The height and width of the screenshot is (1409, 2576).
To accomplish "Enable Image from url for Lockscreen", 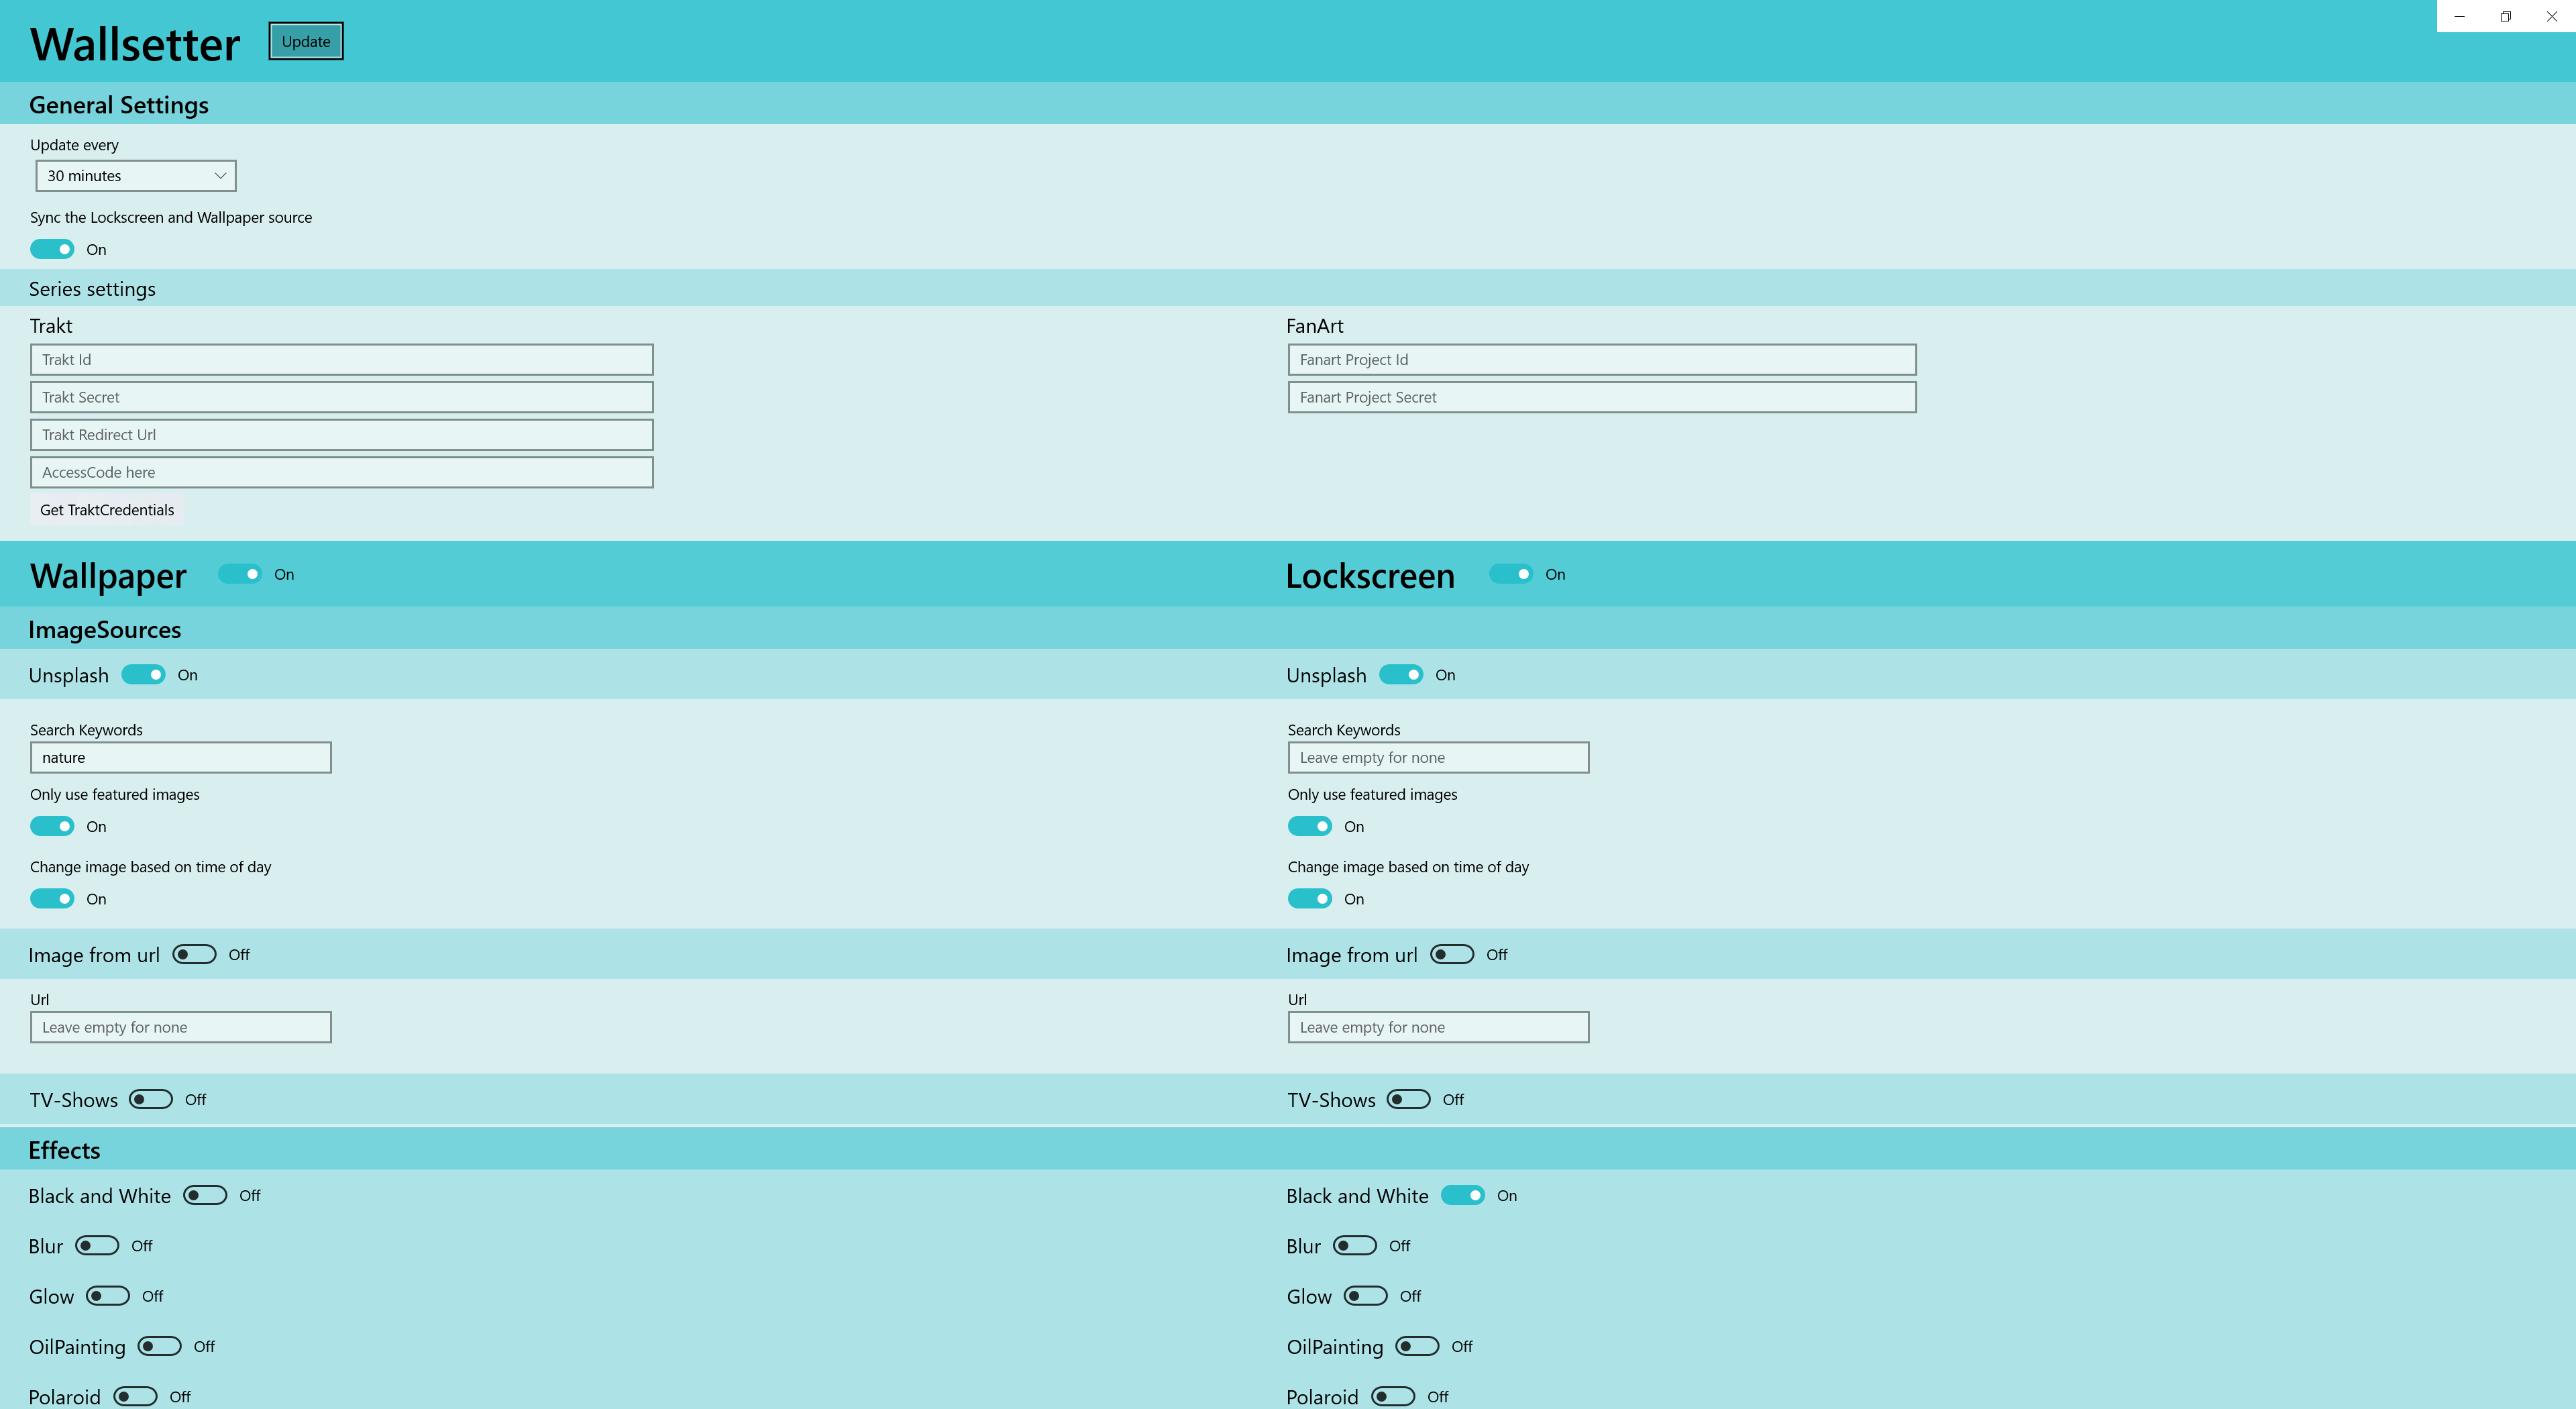I will coord(1451,955).
